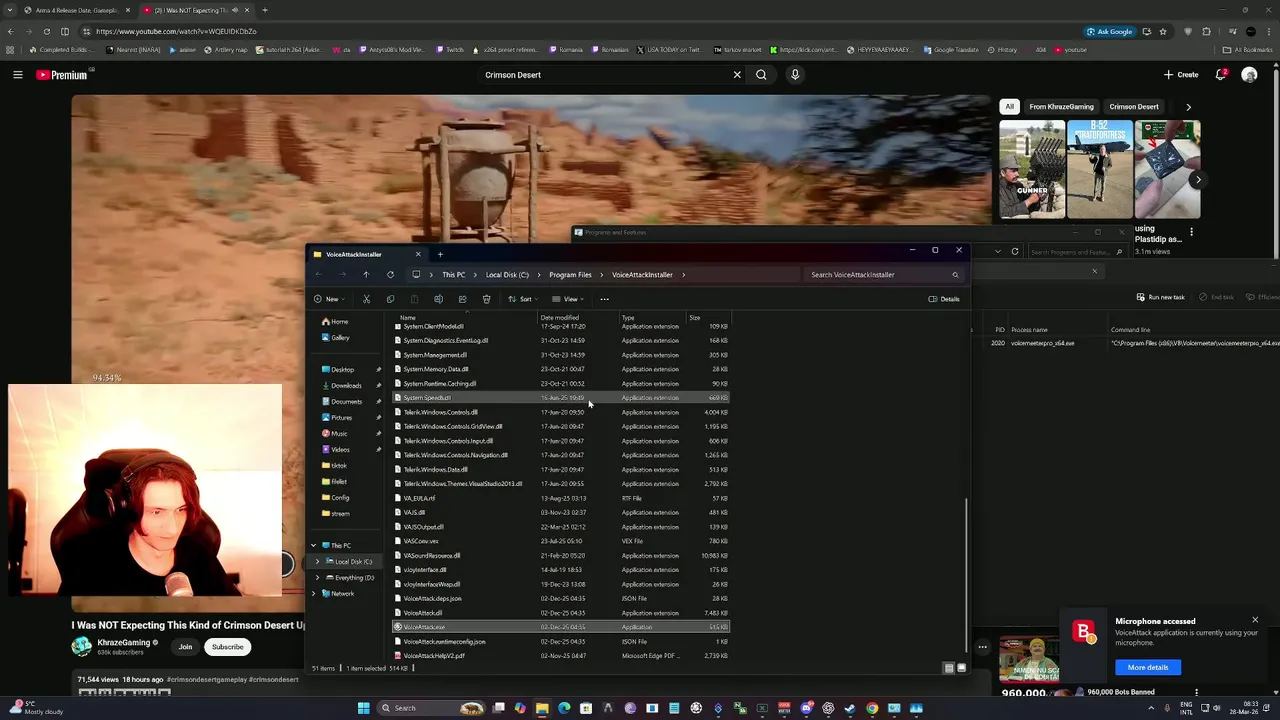This screenshot has height=720, width=1280.
Task: Open a new File Explorer tab
Action: point(440,254)
